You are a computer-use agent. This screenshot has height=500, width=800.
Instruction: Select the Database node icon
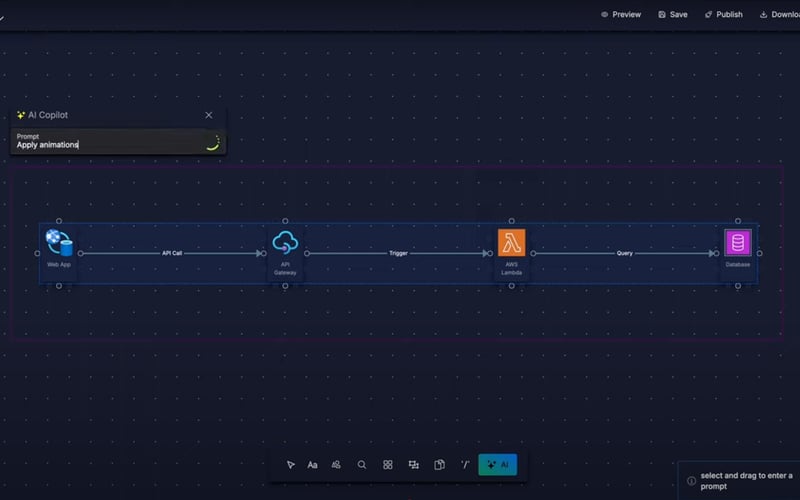coord(738,242)
